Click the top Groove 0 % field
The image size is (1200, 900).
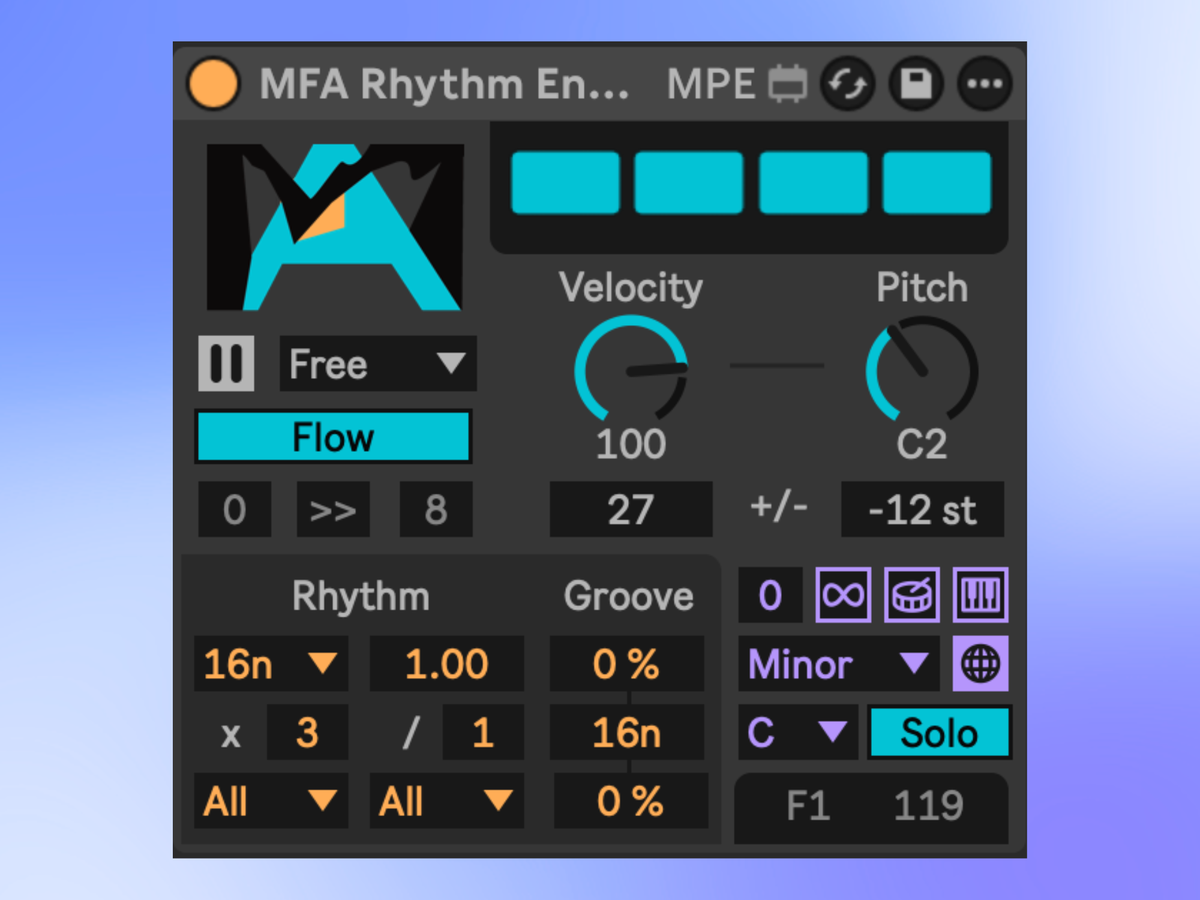coord(627,664)
